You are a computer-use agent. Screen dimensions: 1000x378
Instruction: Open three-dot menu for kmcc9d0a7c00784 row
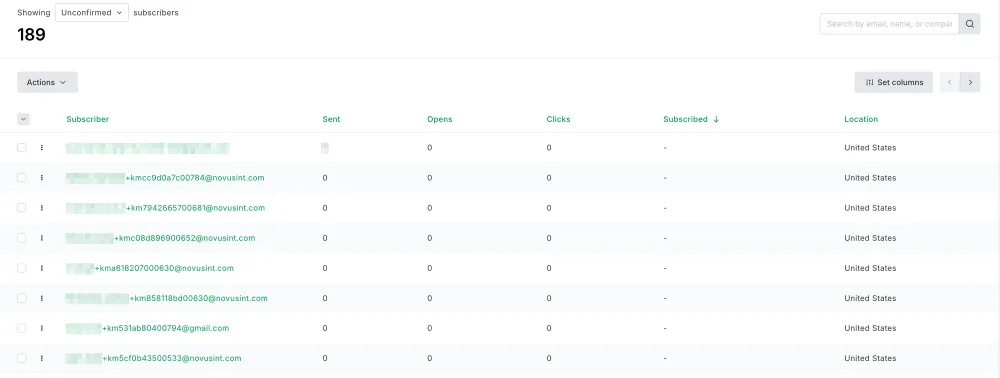point(41,178)
